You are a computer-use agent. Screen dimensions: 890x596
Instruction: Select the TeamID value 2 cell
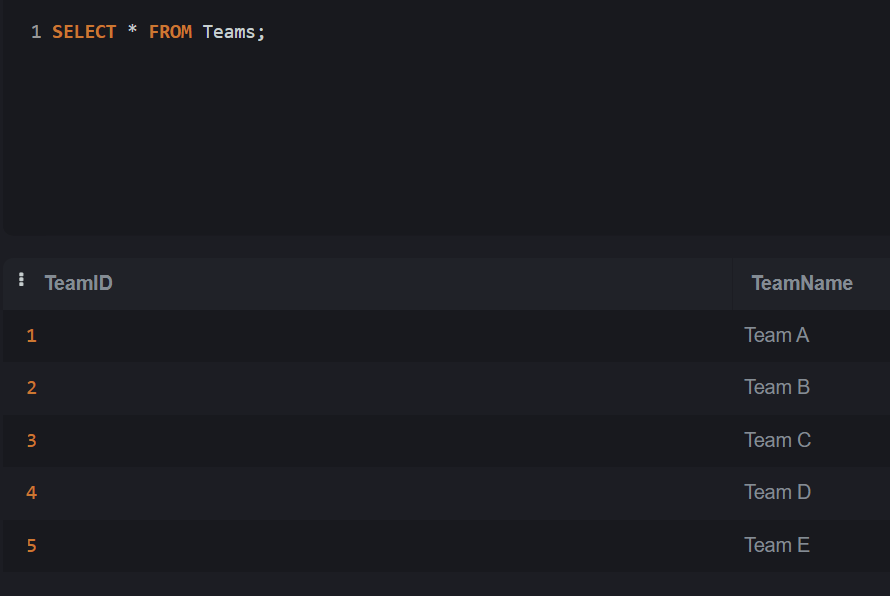click(368, 388)
